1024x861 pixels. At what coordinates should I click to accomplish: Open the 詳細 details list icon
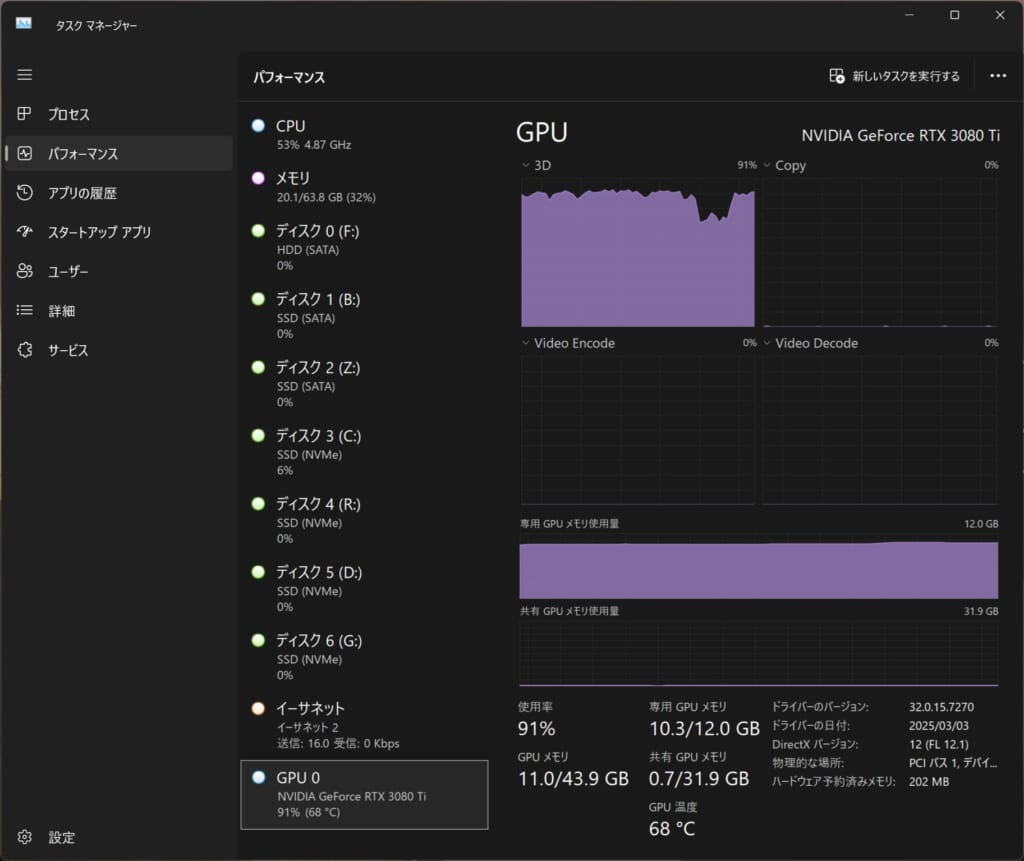pos(25,311)
